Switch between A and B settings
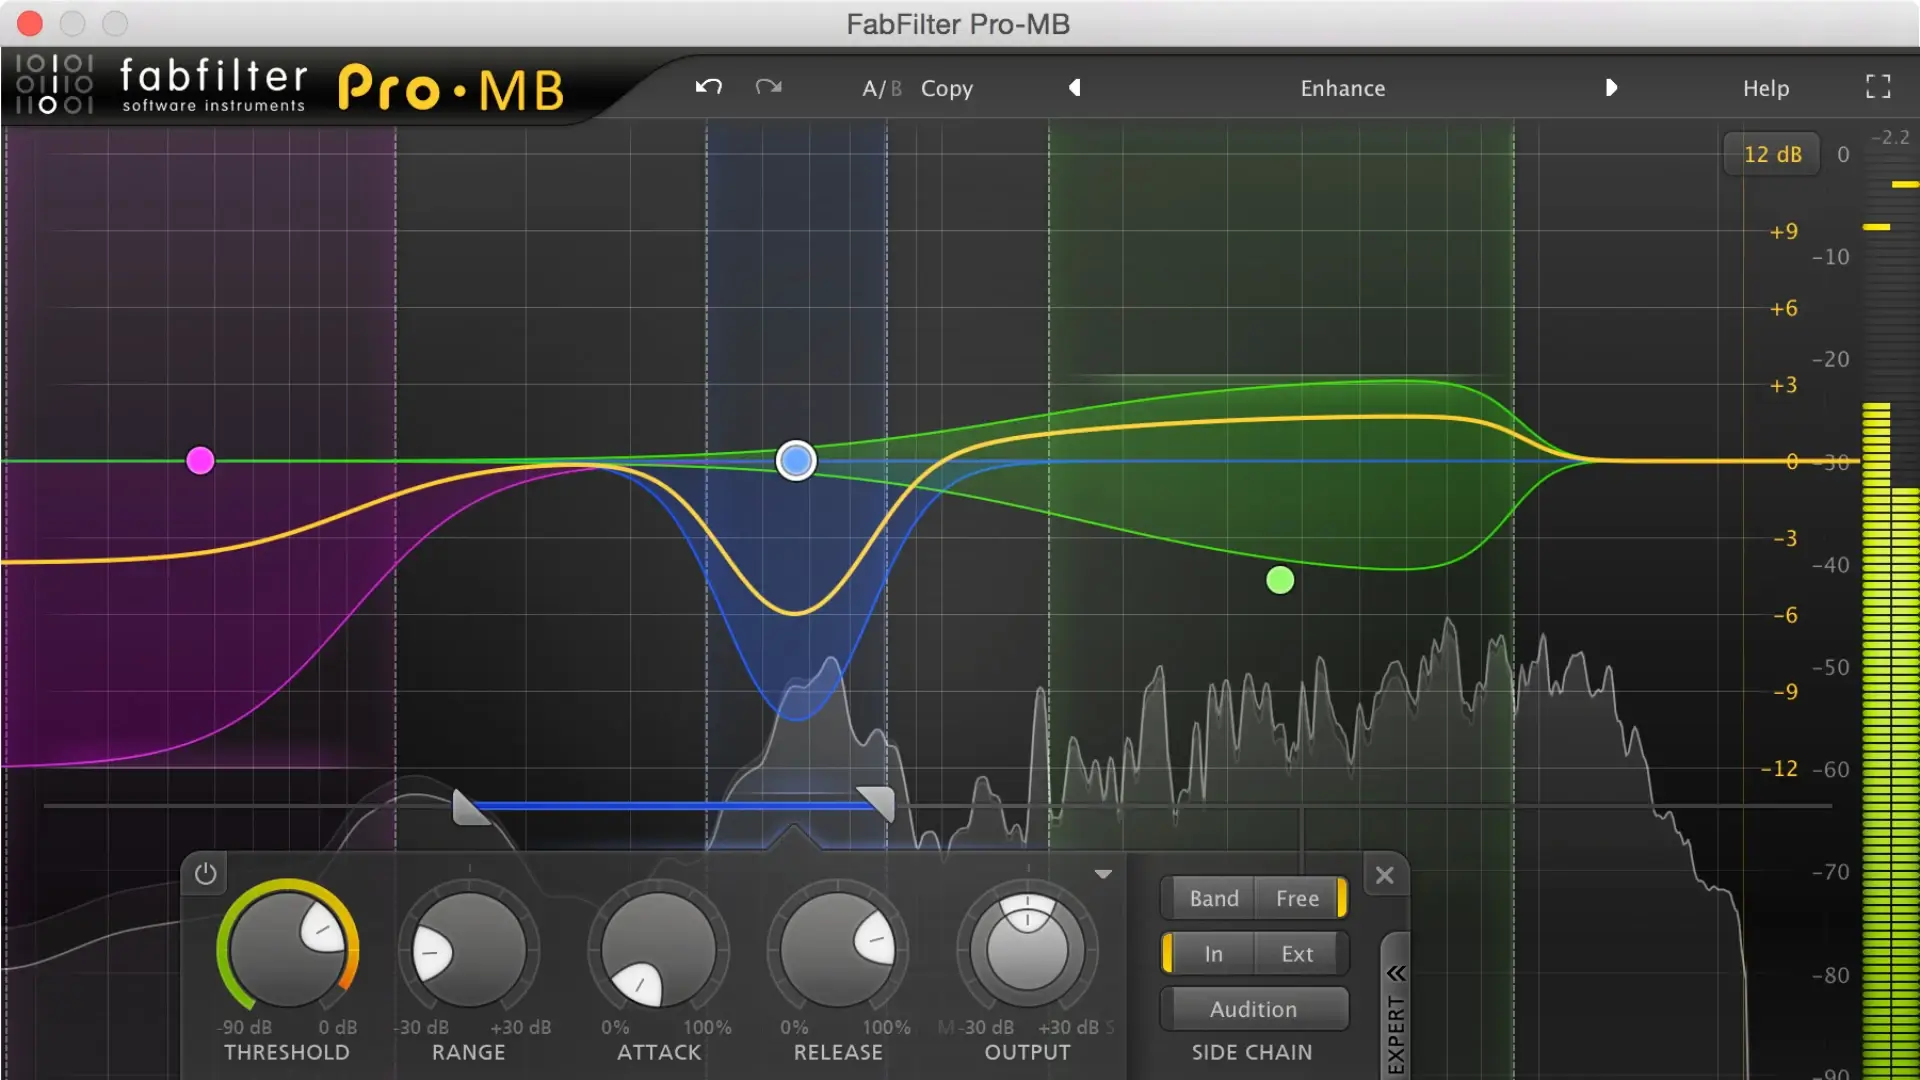Screen dimensions: 1920x1080 (881, 88)
